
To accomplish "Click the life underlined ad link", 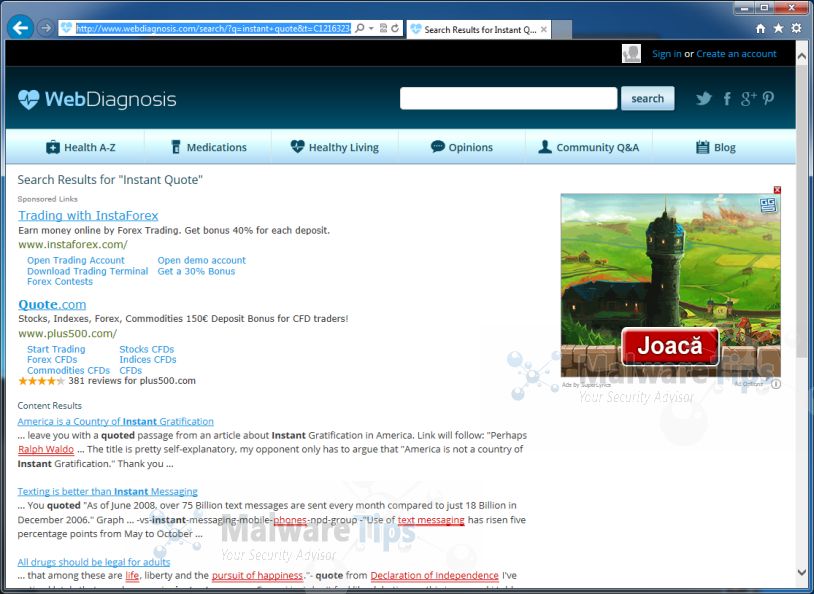I will pyautogui.click(x=132, y=575).
